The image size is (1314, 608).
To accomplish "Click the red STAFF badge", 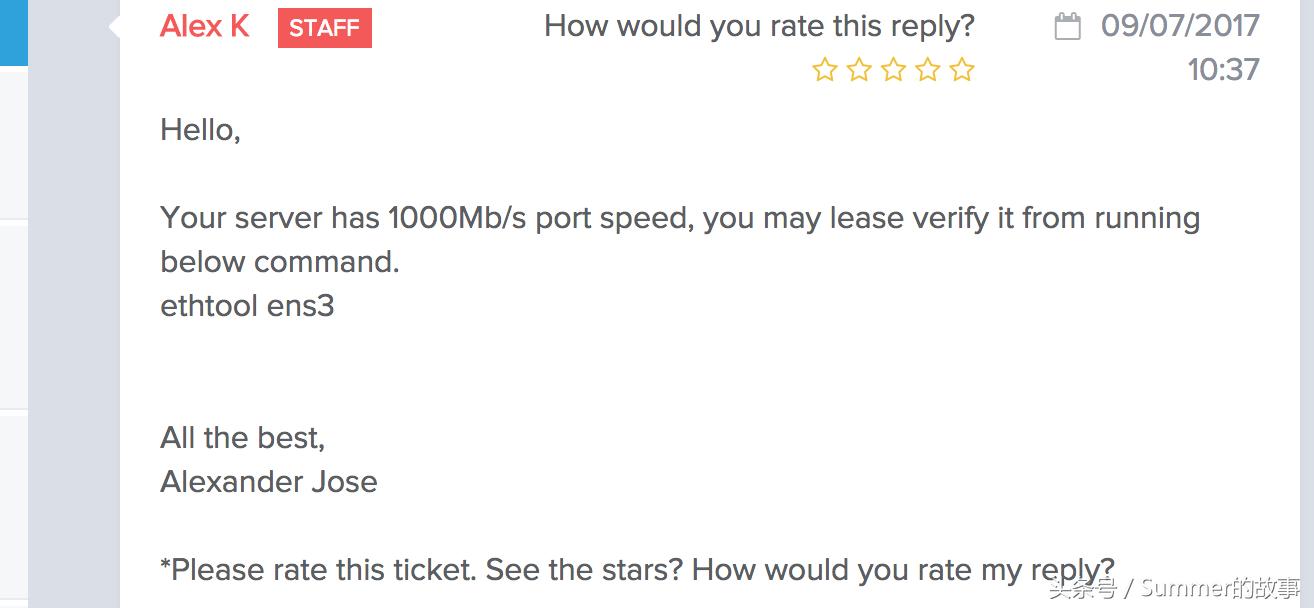I will click(x=324, y=28).
